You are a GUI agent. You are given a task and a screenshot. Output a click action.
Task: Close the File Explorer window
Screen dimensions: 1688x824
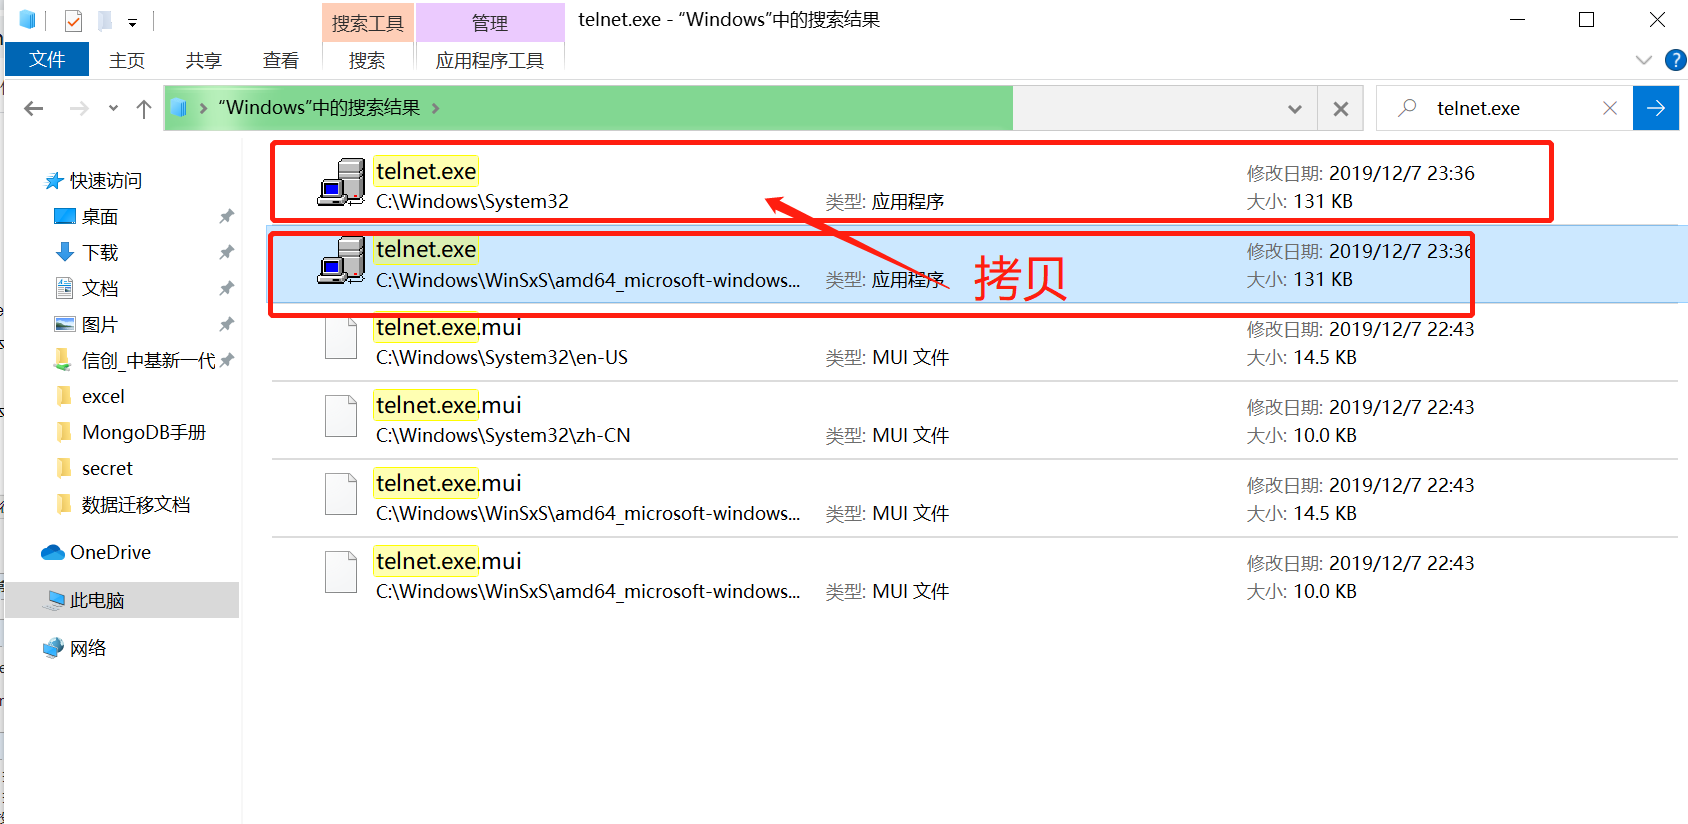tap(1657, 20)
